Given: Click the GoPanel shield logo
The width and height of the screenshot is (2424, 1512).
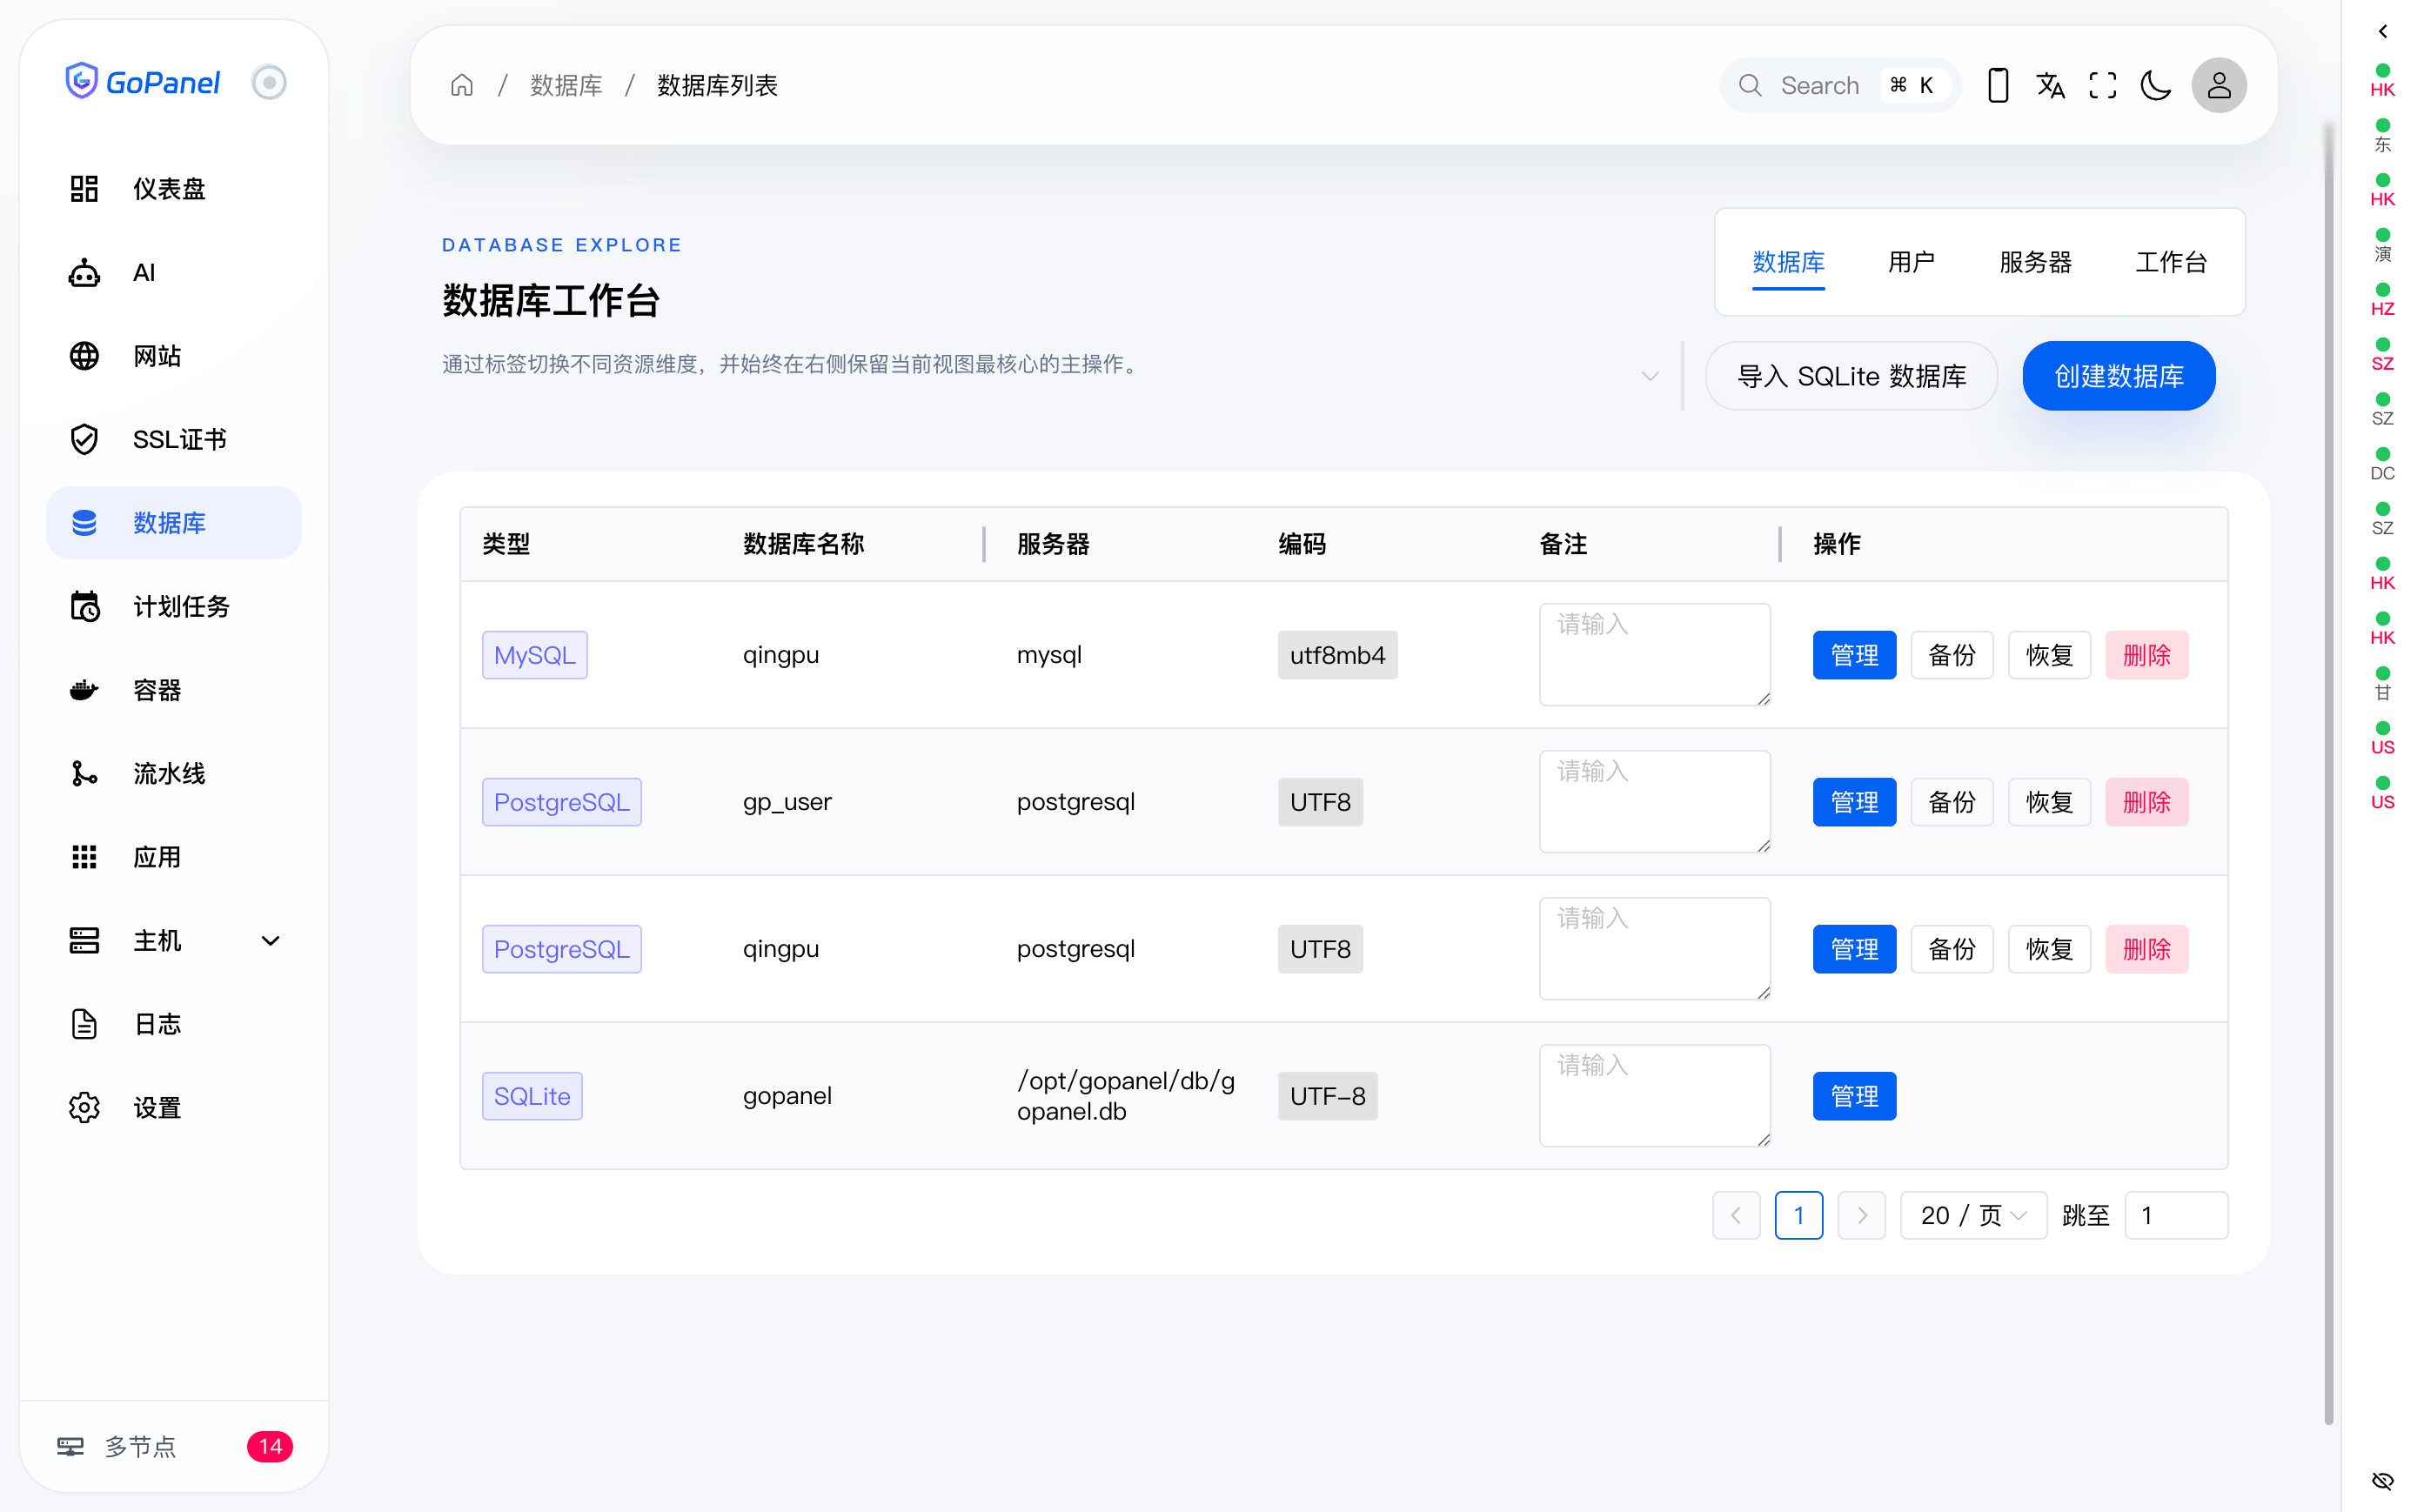Looking at the screenshot, I should tap(81, 81).
